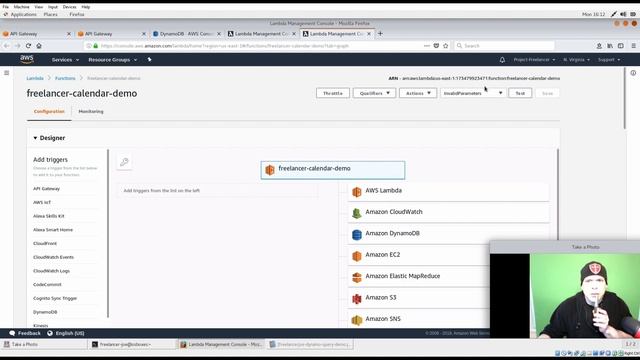The width and height of the screenshot is (640, 360).
Task: Click the Test button
Action: click(x=520, y=93)
